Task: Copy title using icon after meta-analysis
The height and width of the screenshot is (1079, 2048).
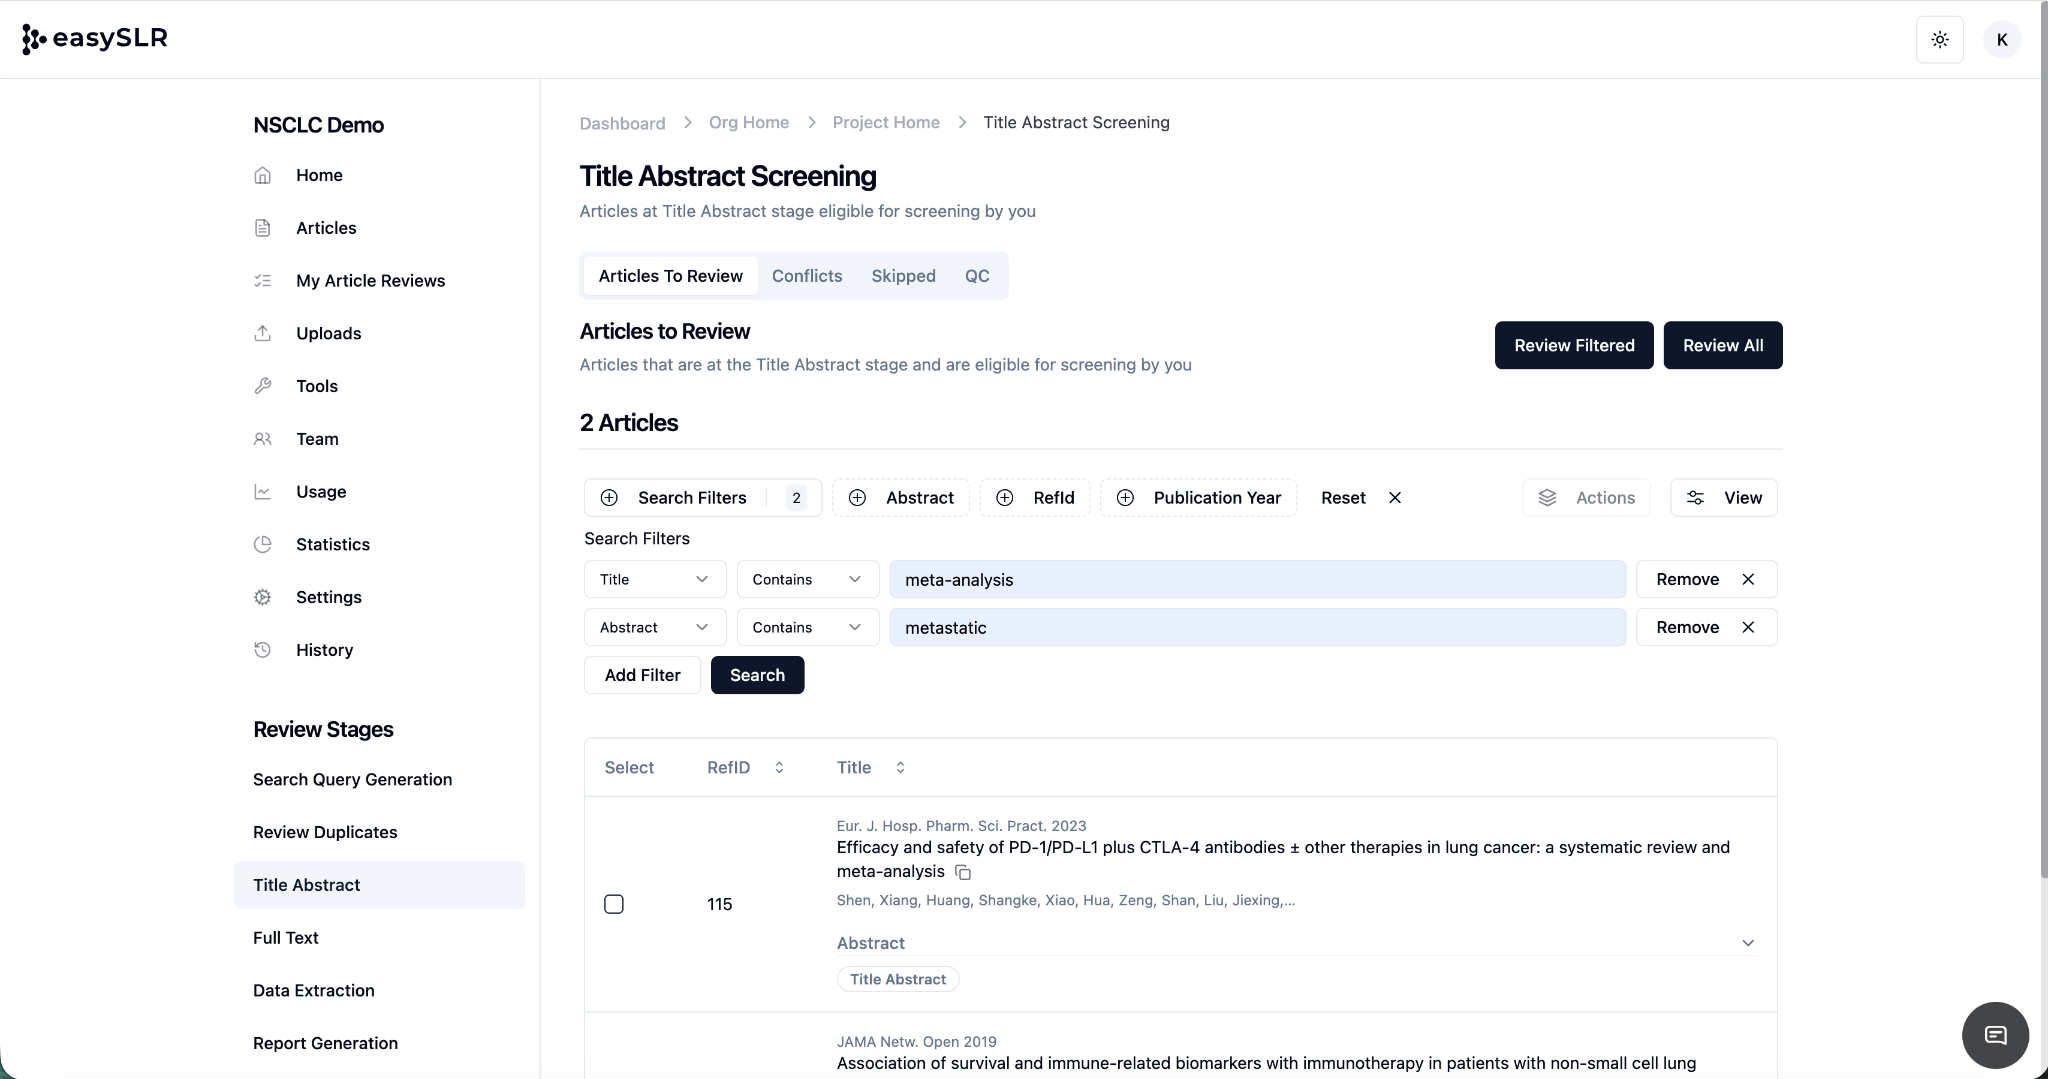Action: pyautogui.click(x=963, y=873)
